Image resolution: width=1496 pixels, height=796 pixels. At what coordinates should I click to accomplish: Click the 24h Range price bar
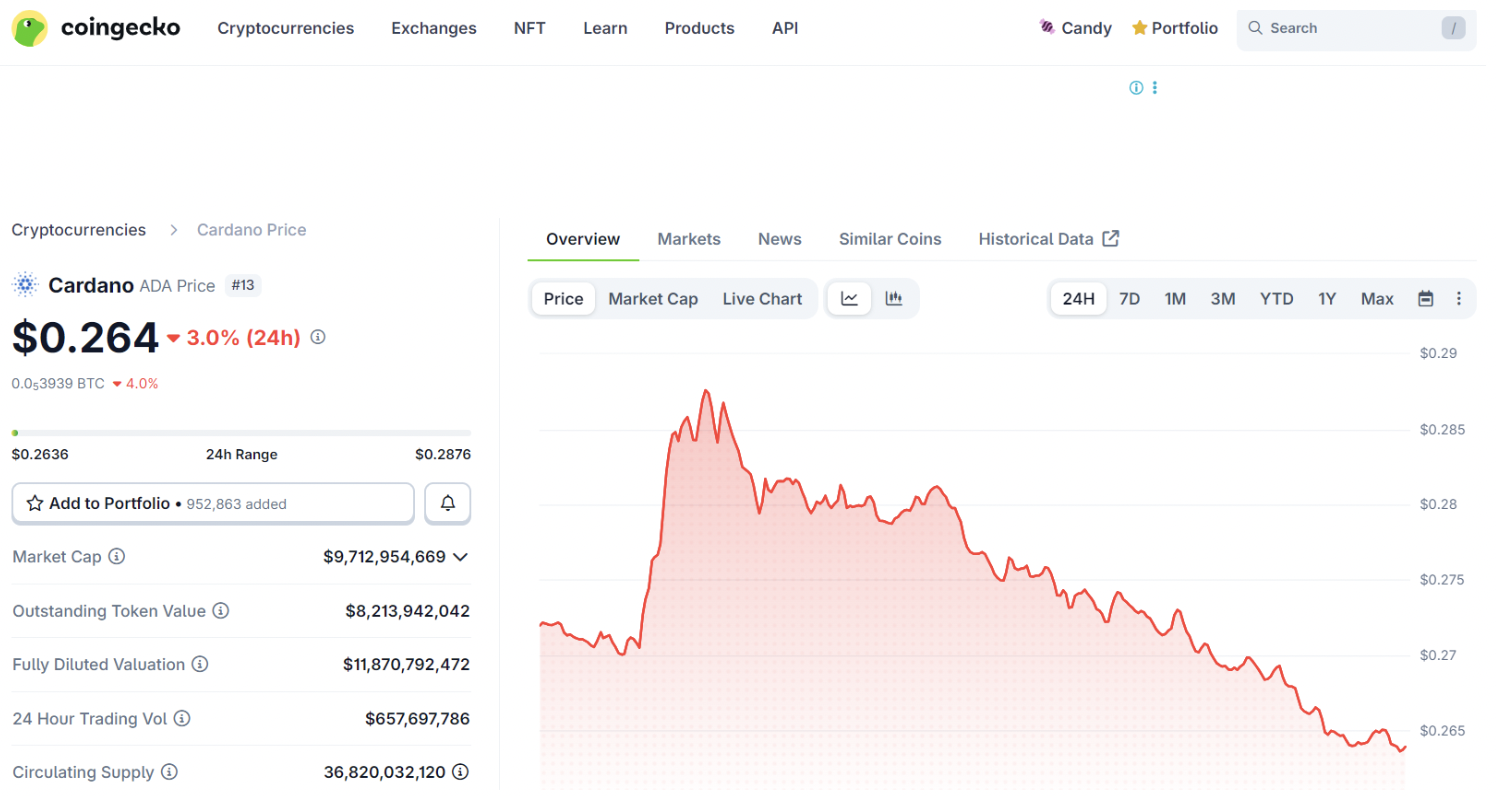[x=241, y=432]
